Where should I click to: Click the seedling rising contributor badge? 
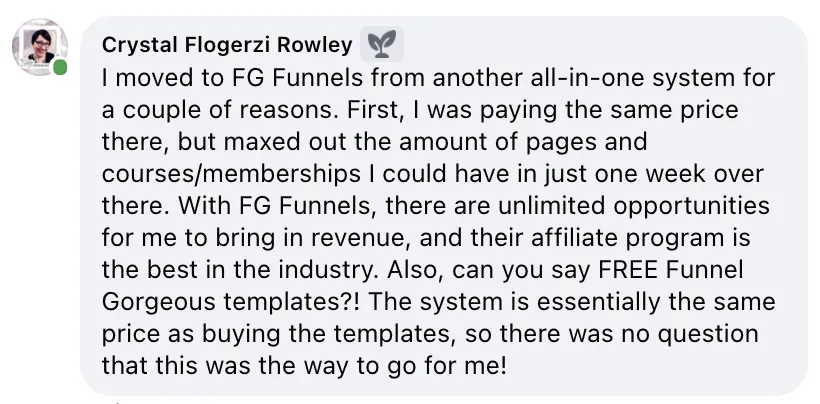382,44
